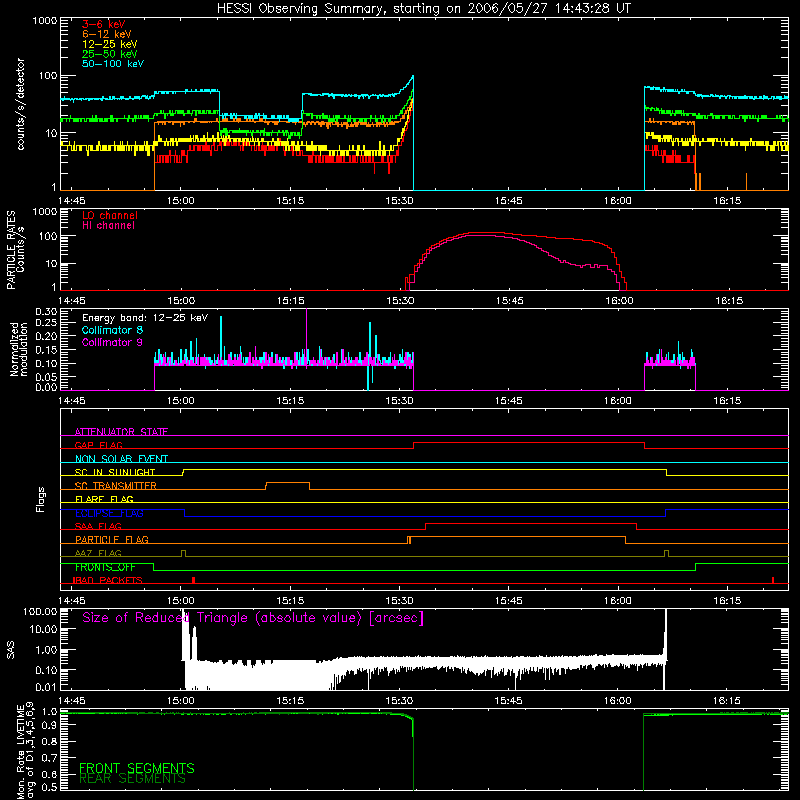Image resolution: width=800 pixels, height=800 pixels.
Task: Click the HI channel legend label
Action: pyautogui.click(x=108, y=225)
